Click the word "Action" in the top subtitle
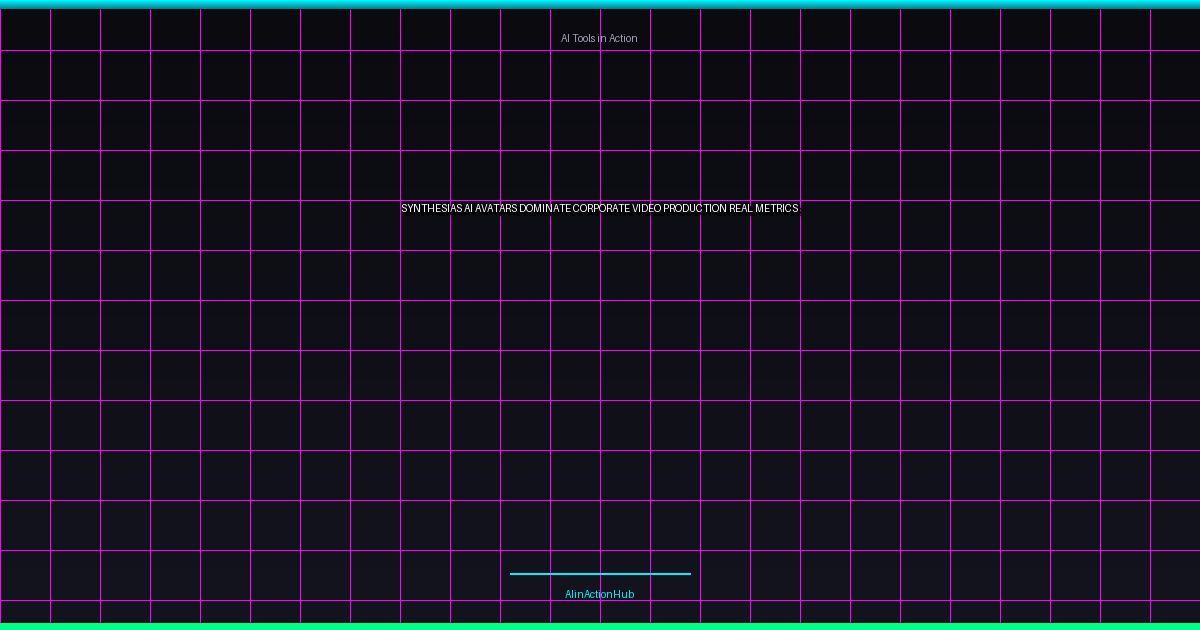The height and width of the screenshot is (630, 1200). coord(623,38)
